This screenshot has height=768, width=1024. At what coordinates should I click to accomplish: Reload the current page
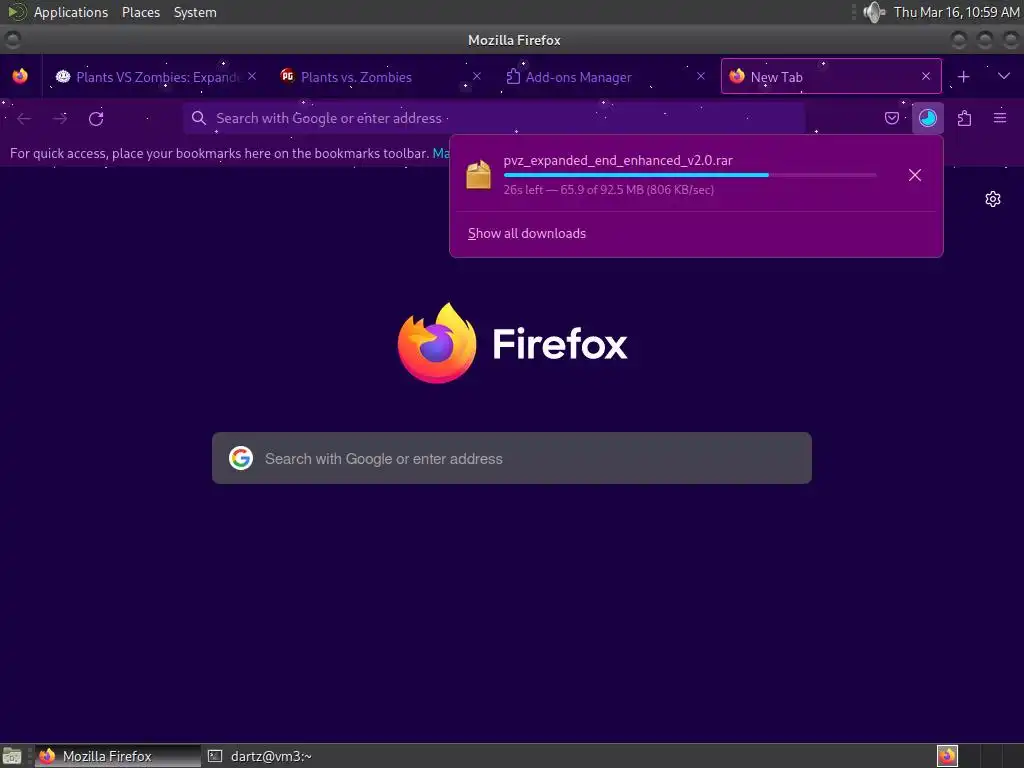pyautogui.click(x=96, y=118)
